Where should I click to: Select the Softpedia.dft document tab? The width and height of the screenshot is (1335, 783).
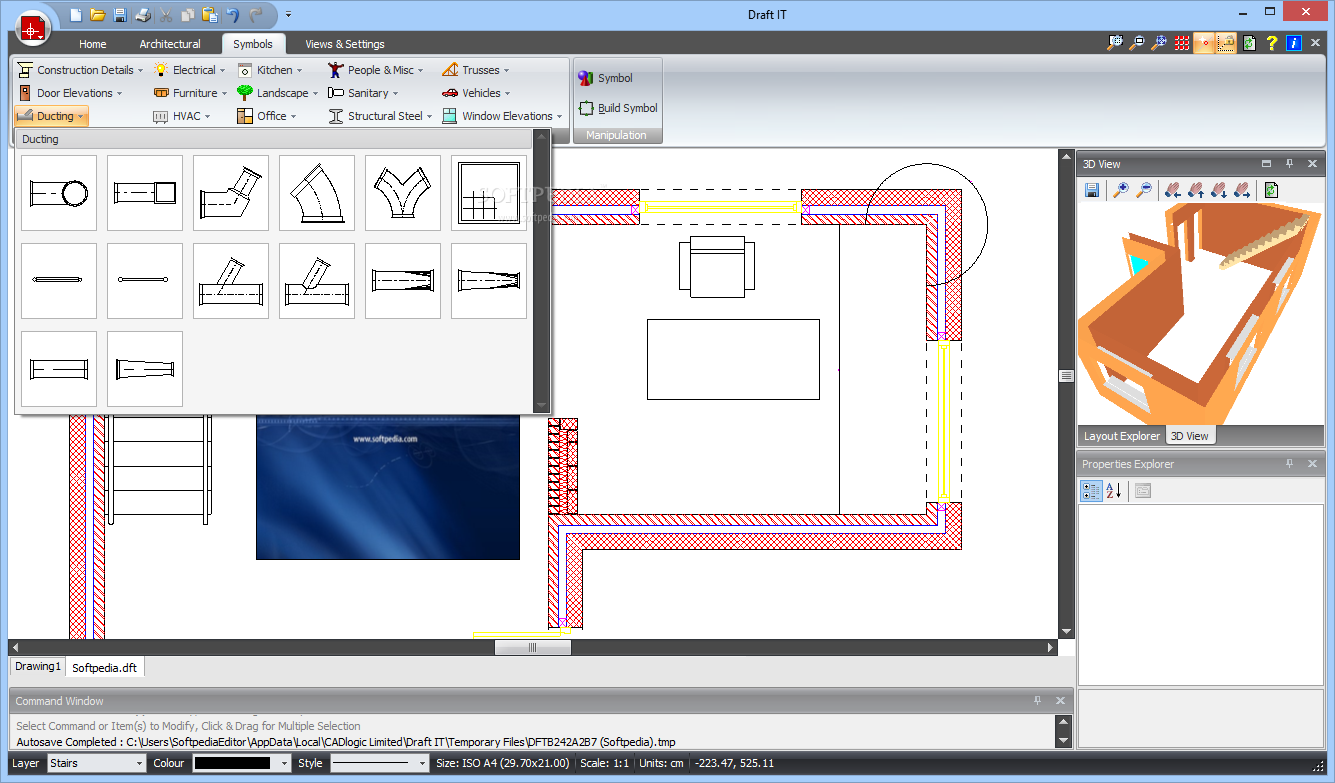click(105, 667)
